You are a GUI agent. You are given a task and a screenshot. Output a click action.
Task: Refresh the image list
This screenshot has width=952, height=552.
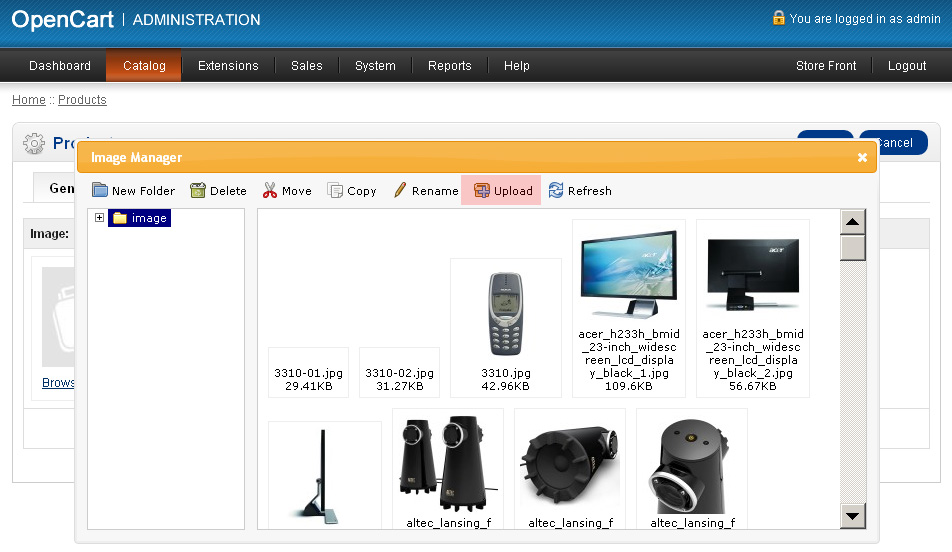tap(556, 191)
